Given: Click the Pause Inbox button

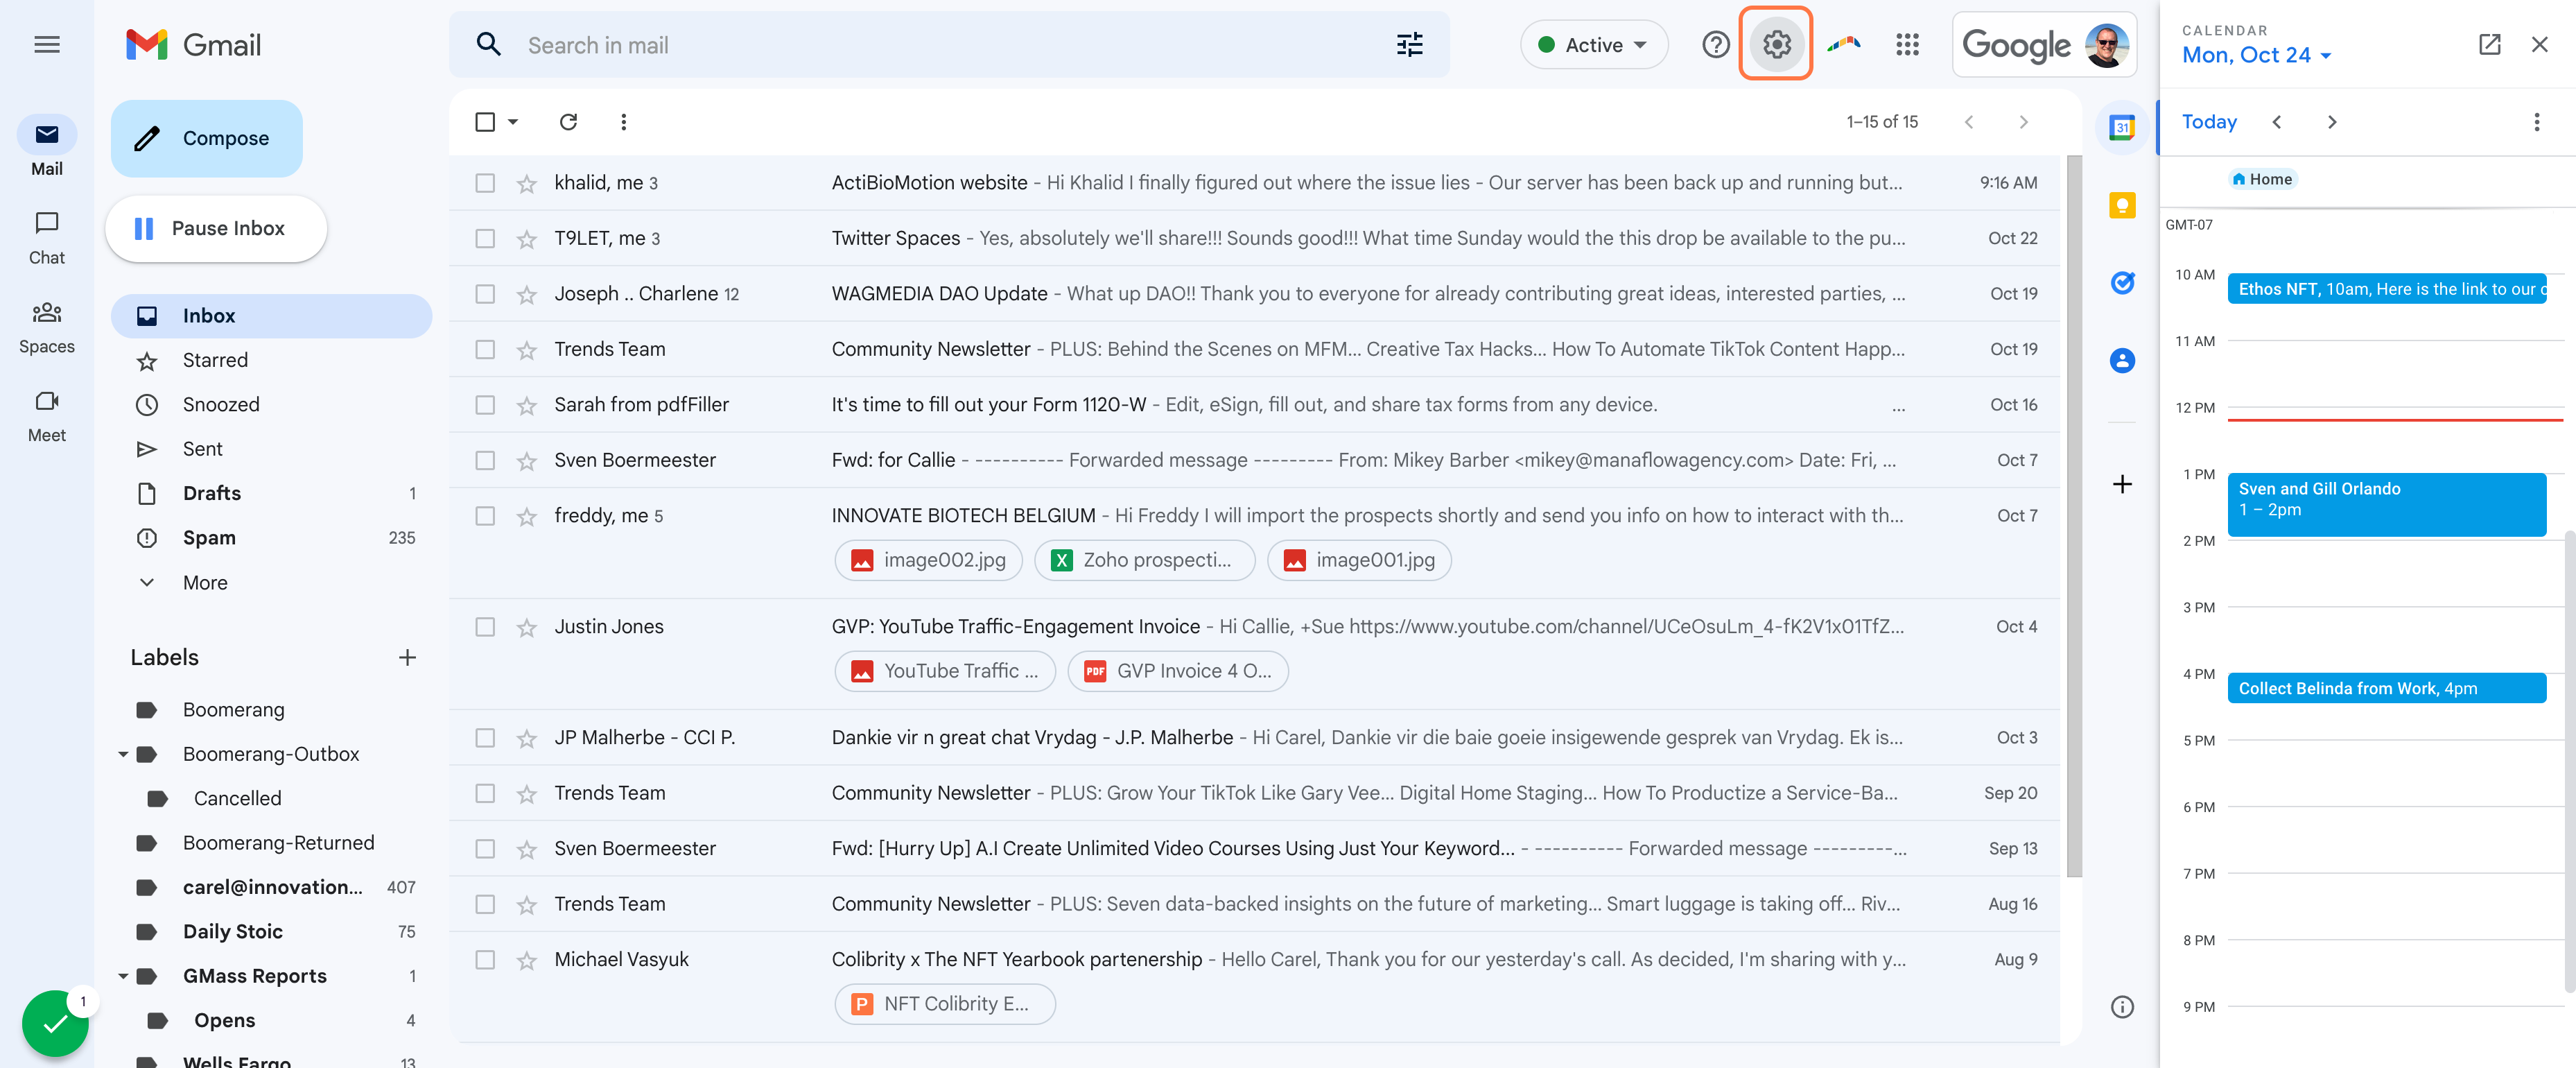Looking at the screenshot, I should point(216,229).
